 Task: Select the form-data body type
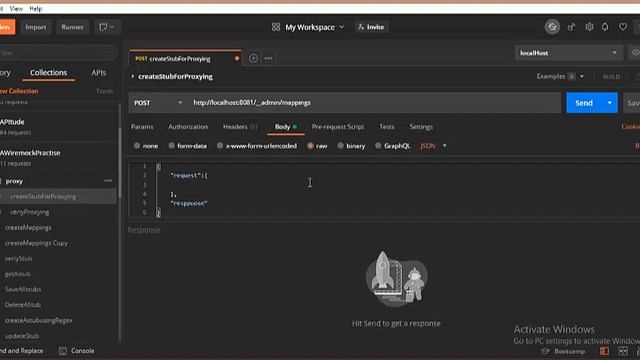(x=187, y=146)
